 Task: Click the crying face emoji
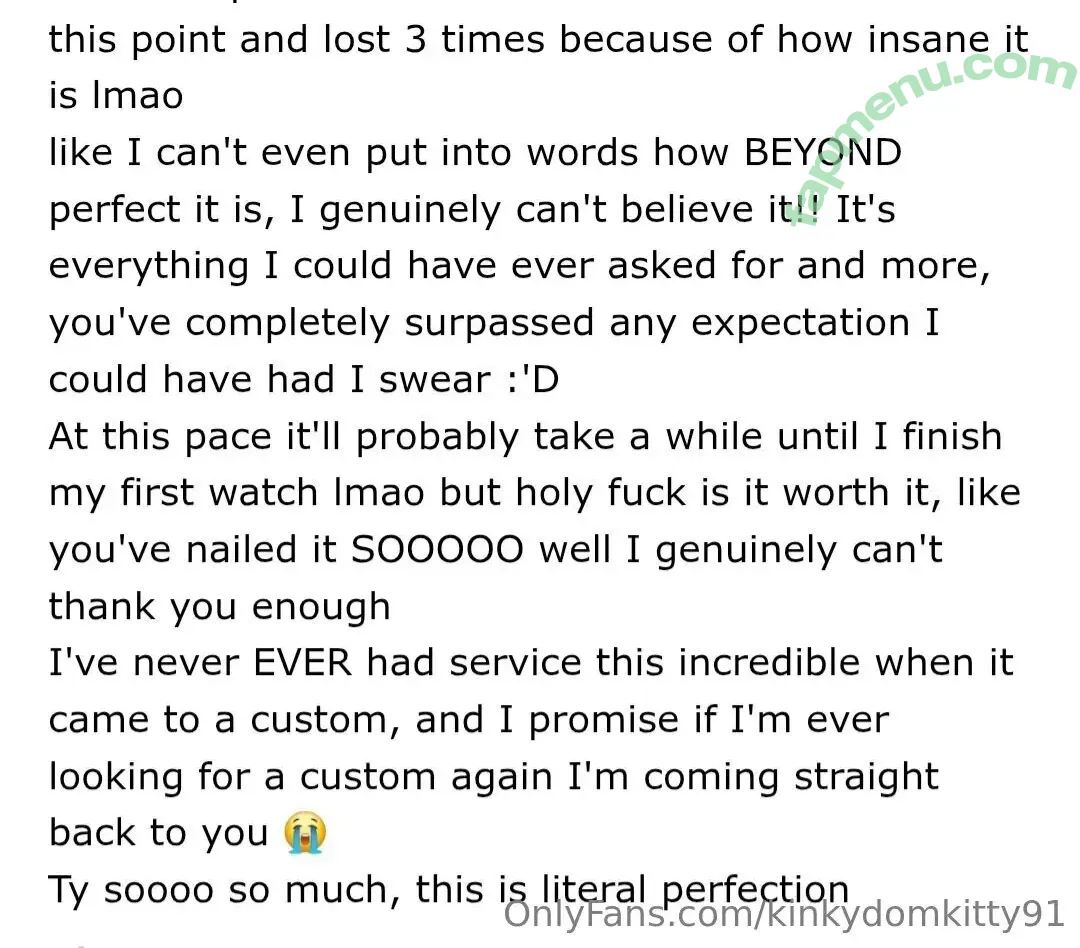tap(305, 832)
